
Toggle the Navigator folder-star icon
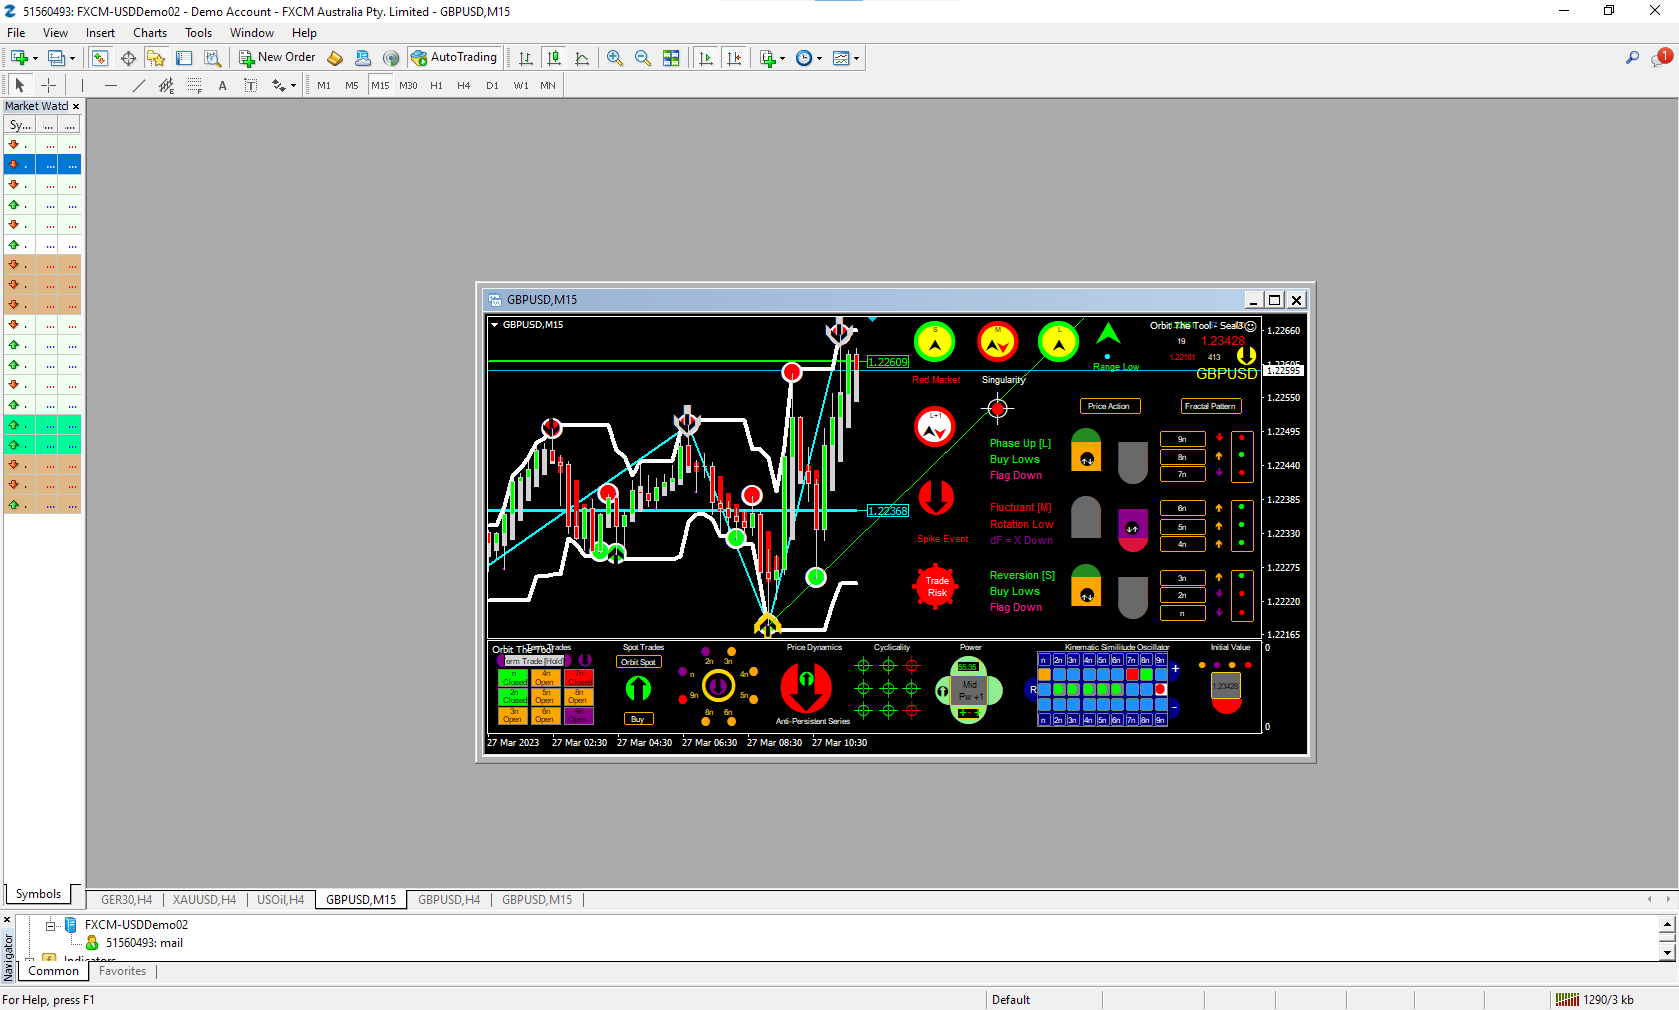156,58
